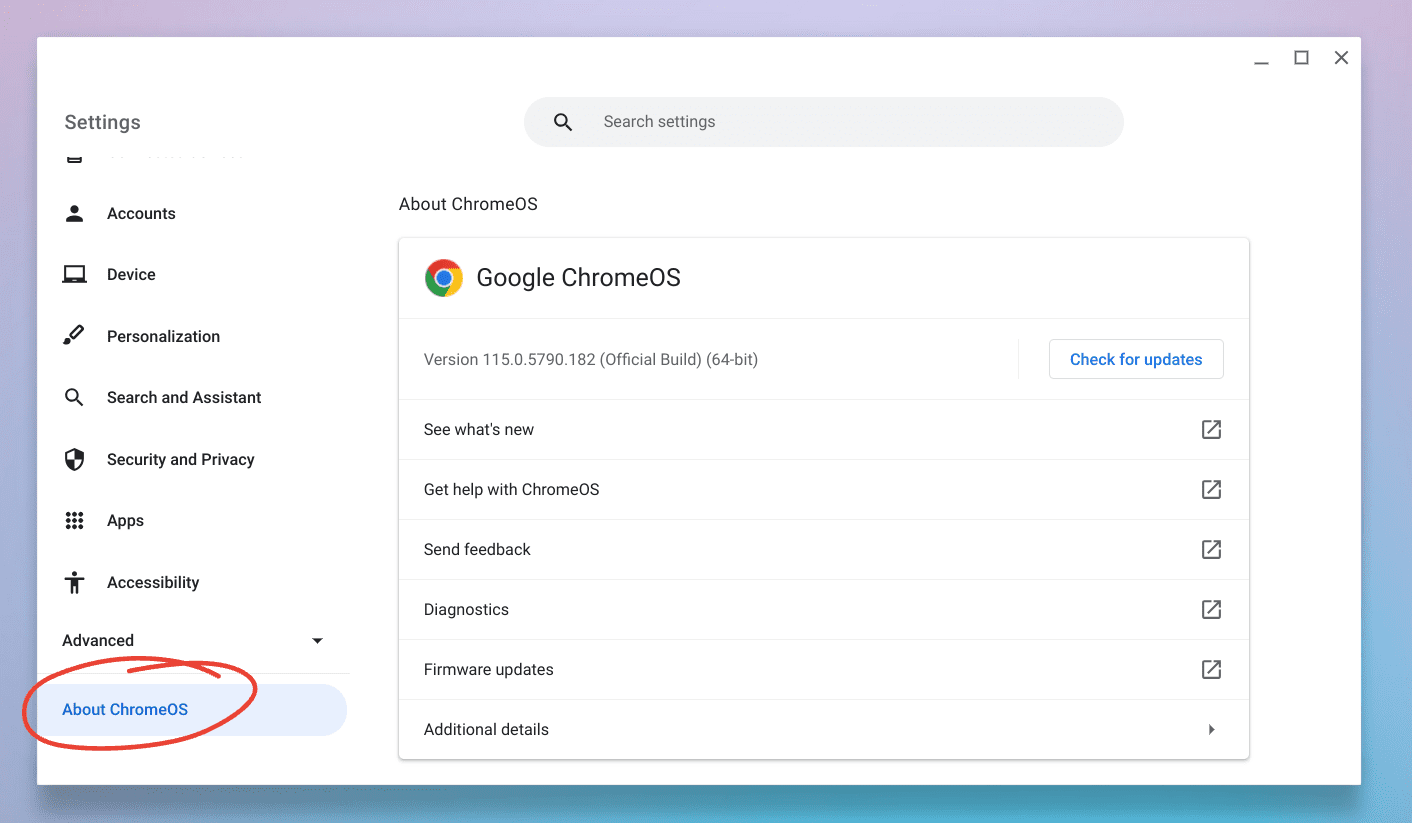Click the Search and Assistant magnifier icon
Image resolution: width=1412 pixels, height=823 pixels.
(x=74, y=397)
